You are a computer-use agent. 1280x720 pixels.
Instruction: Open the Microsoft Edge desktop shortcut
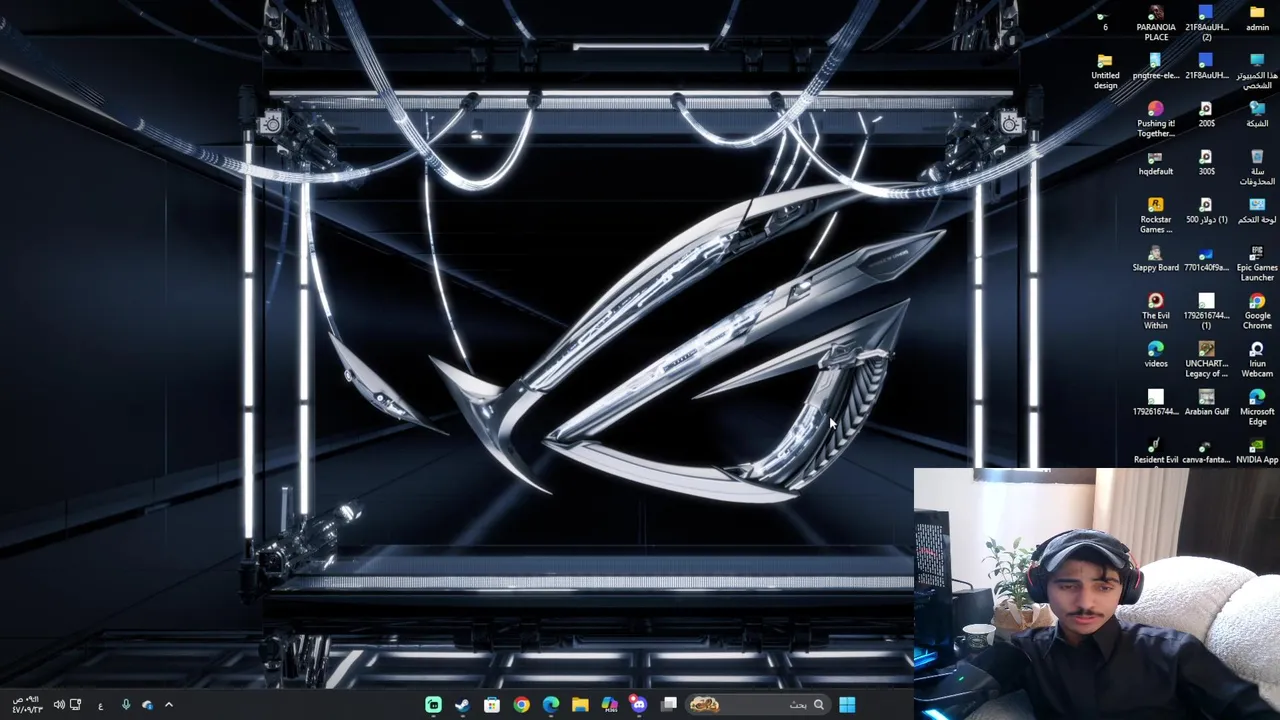(1257, 407)
